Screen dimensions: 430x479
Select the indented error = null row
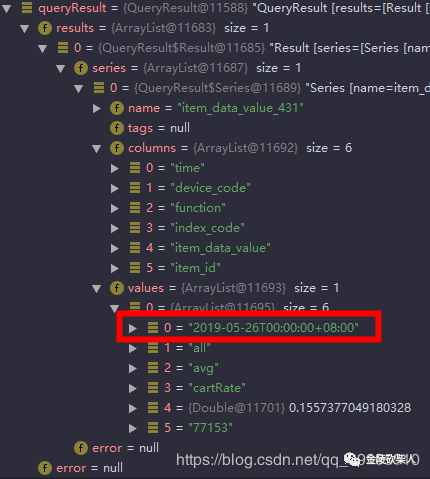click(x=116, y=448)
